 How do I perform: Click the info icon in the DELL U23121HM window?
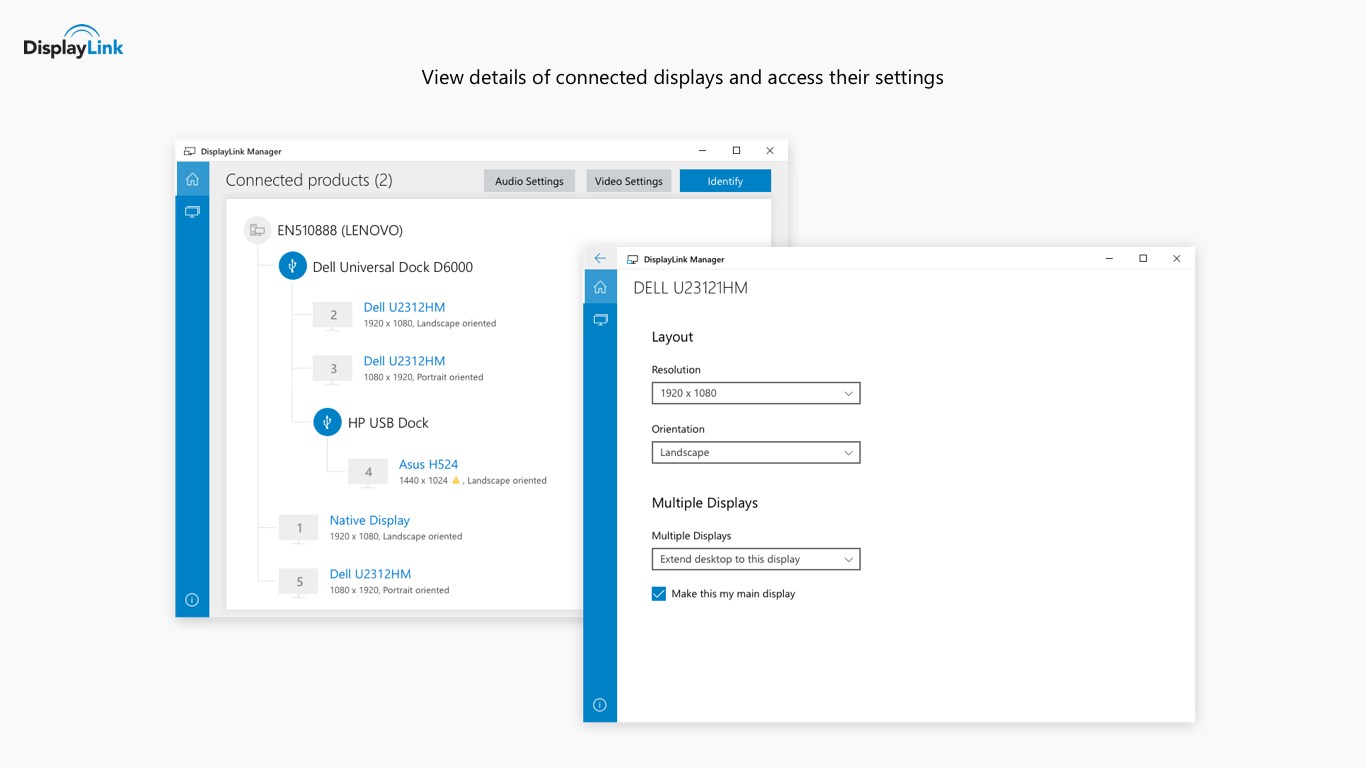tap(600, 704)
